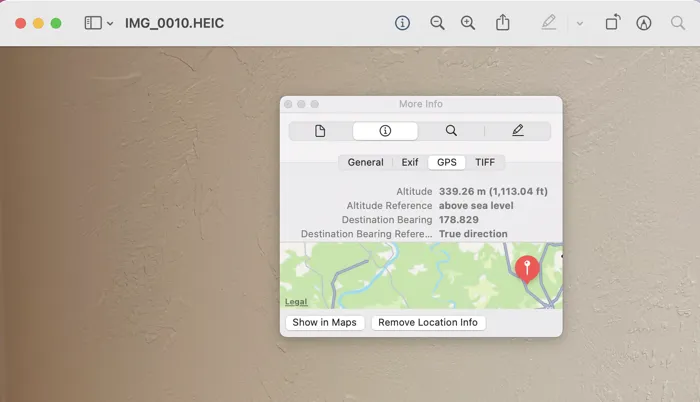Select the More Info inspector pane
This screenshot has width=700, height=402.
point(385,131)
